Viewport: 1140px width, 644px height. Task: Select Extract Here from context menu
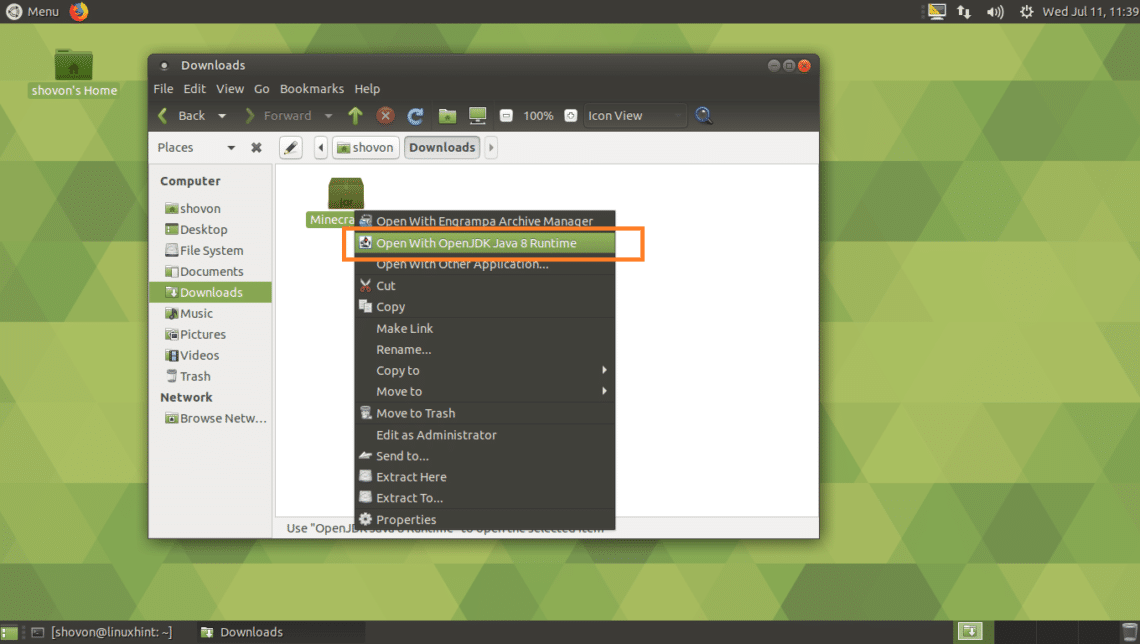(411, 477)
